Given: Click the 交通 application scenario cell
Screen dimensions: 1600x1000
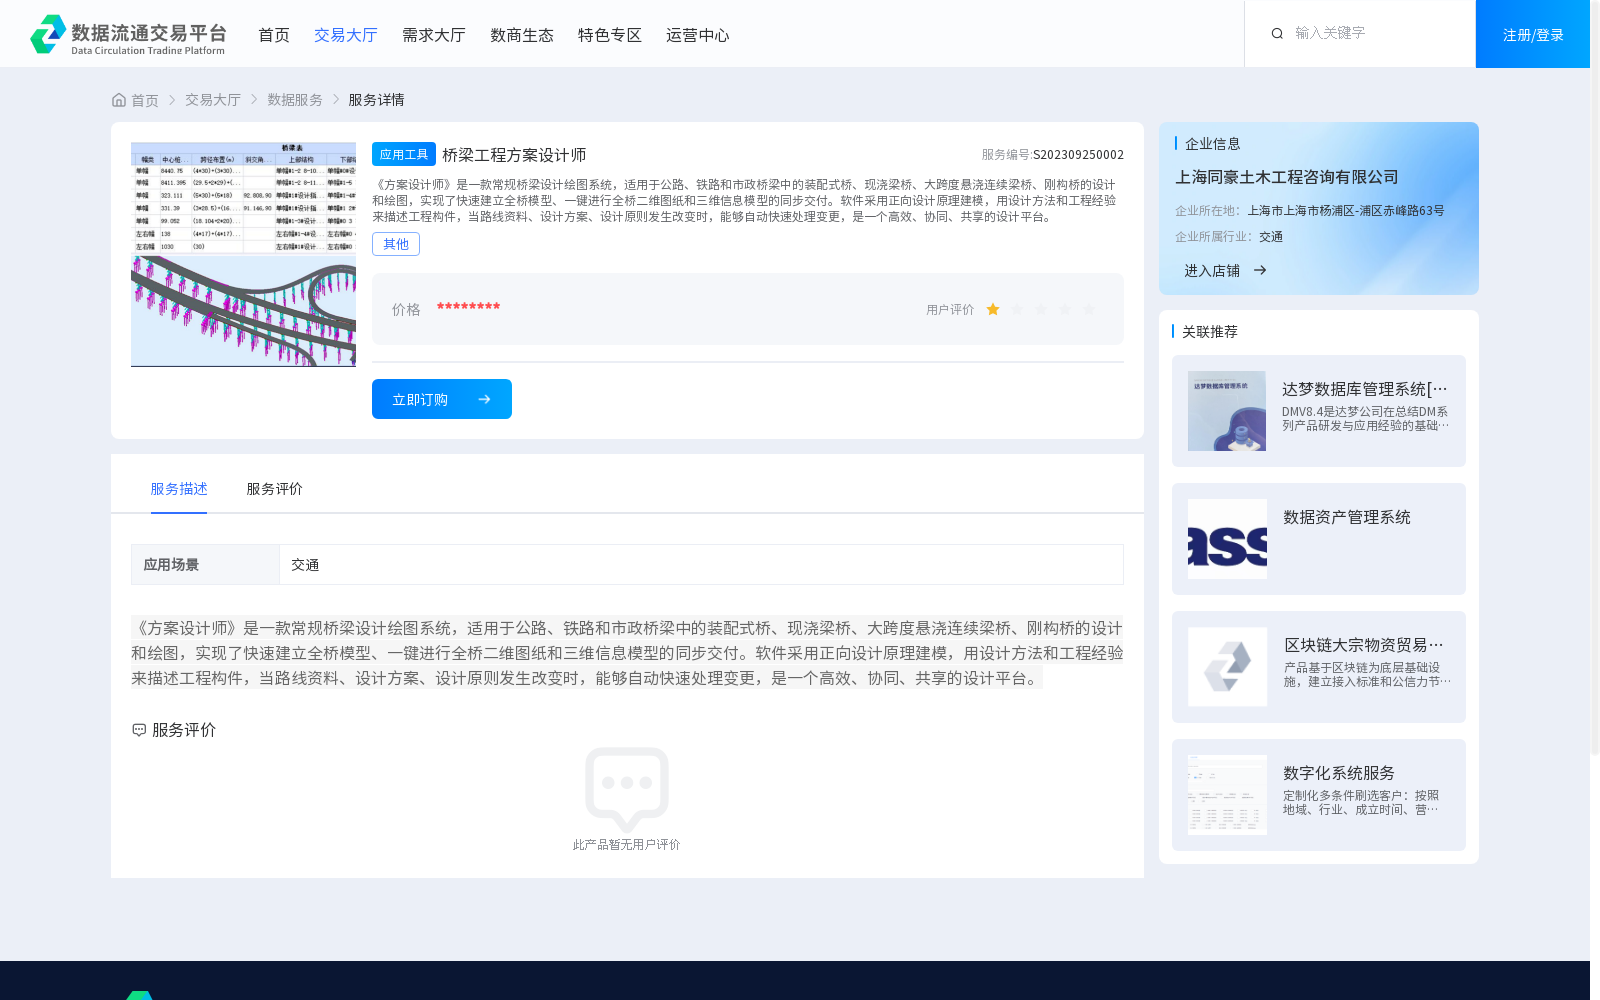Looking at the screenshot, I should pos(701,564).
